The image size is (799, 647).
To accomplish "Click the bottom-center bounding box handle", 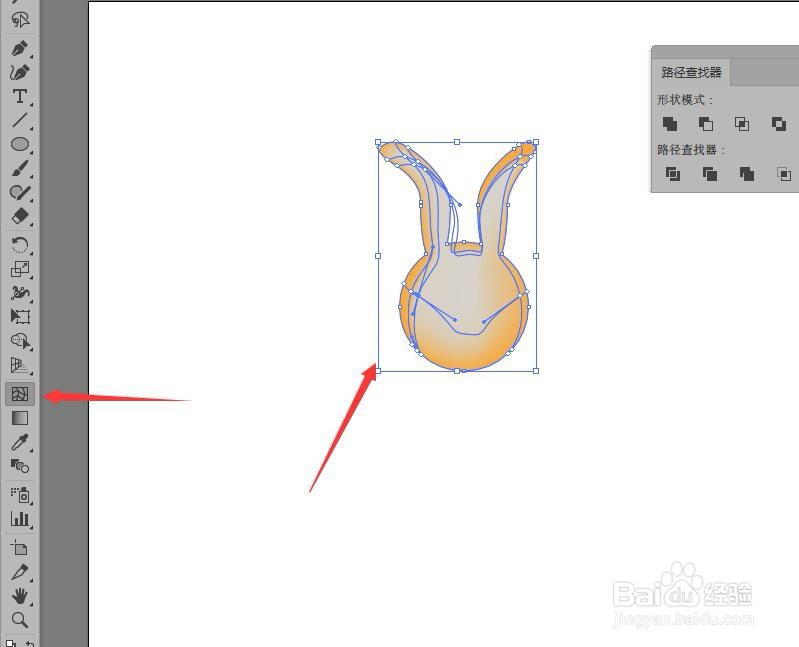I will coord(457,371).
